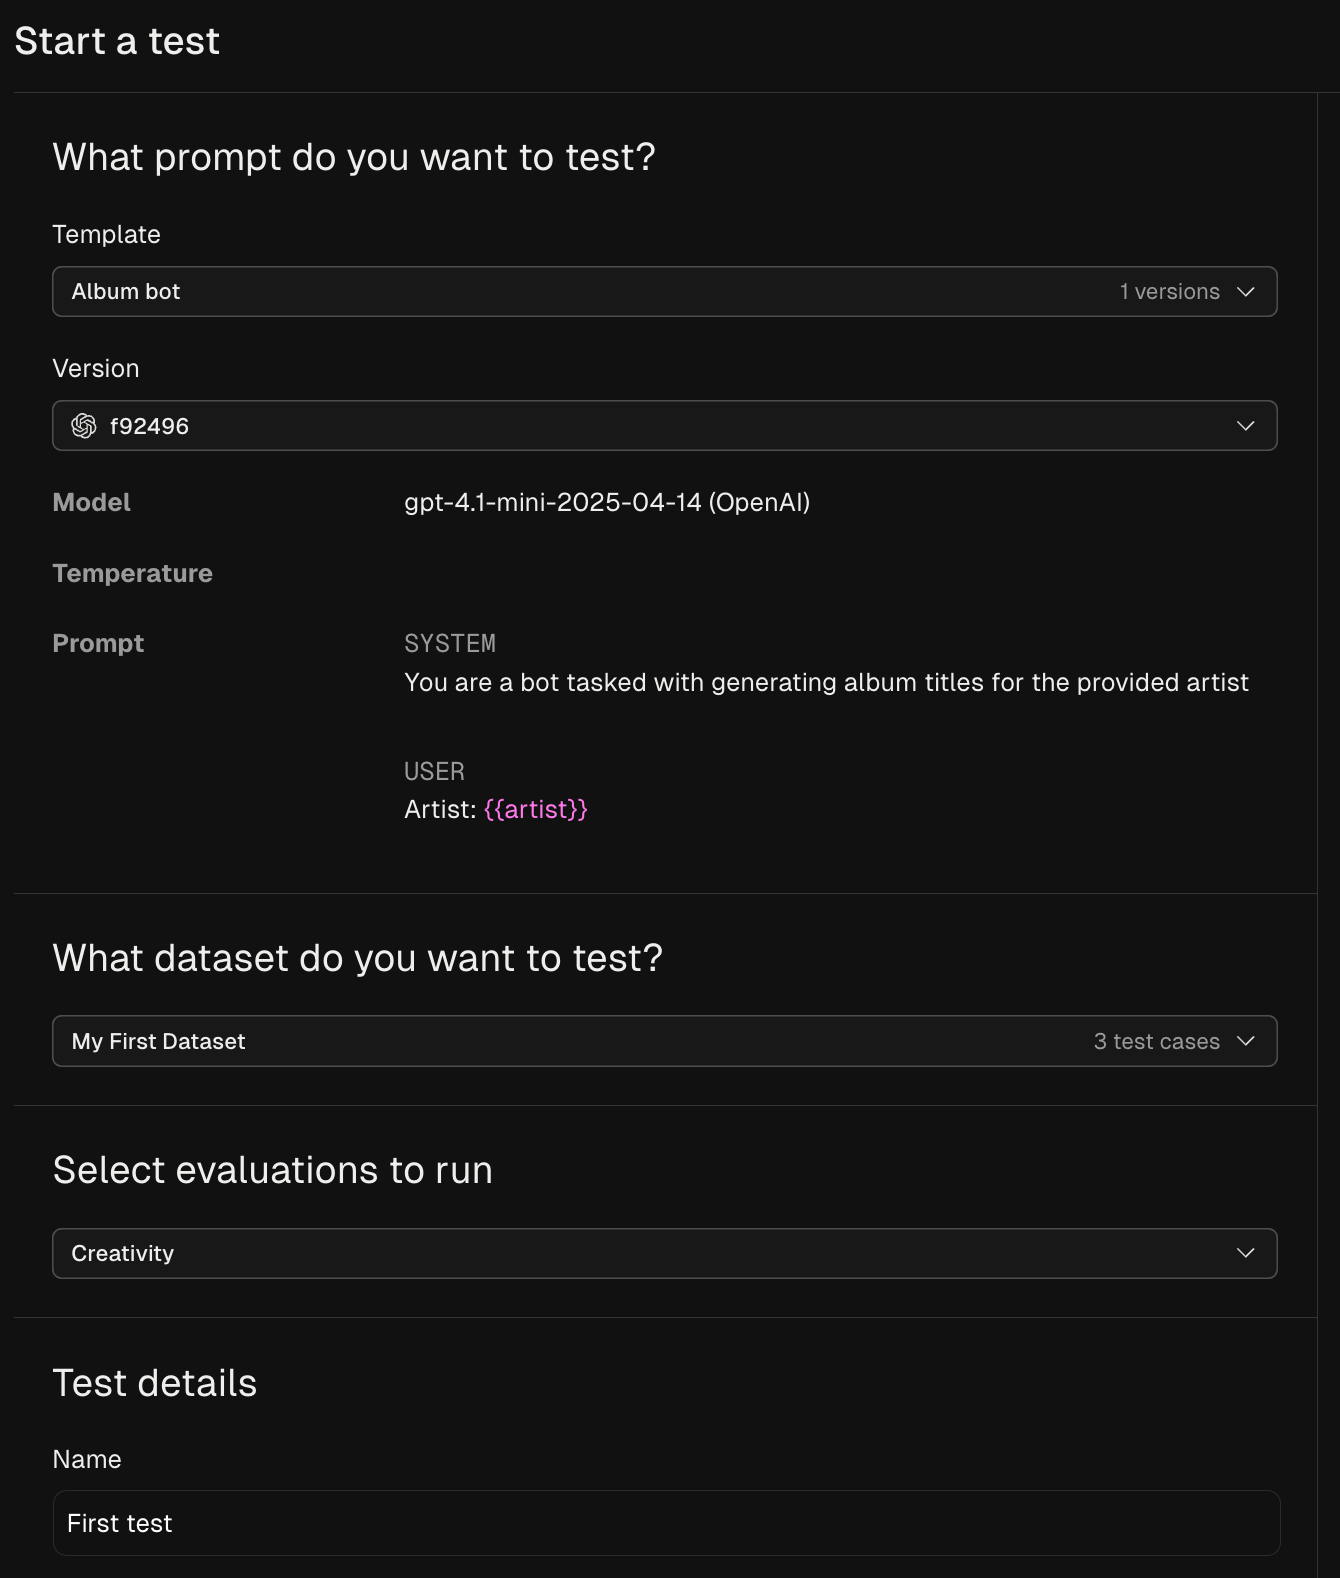Focus the Name field containing First test
Viewport: 1340px width, 1578px height.
(666, 1523)
